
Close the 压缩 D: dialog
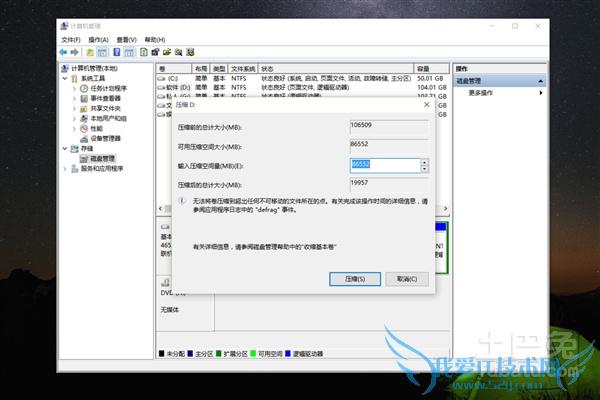[x=427, y=104]
